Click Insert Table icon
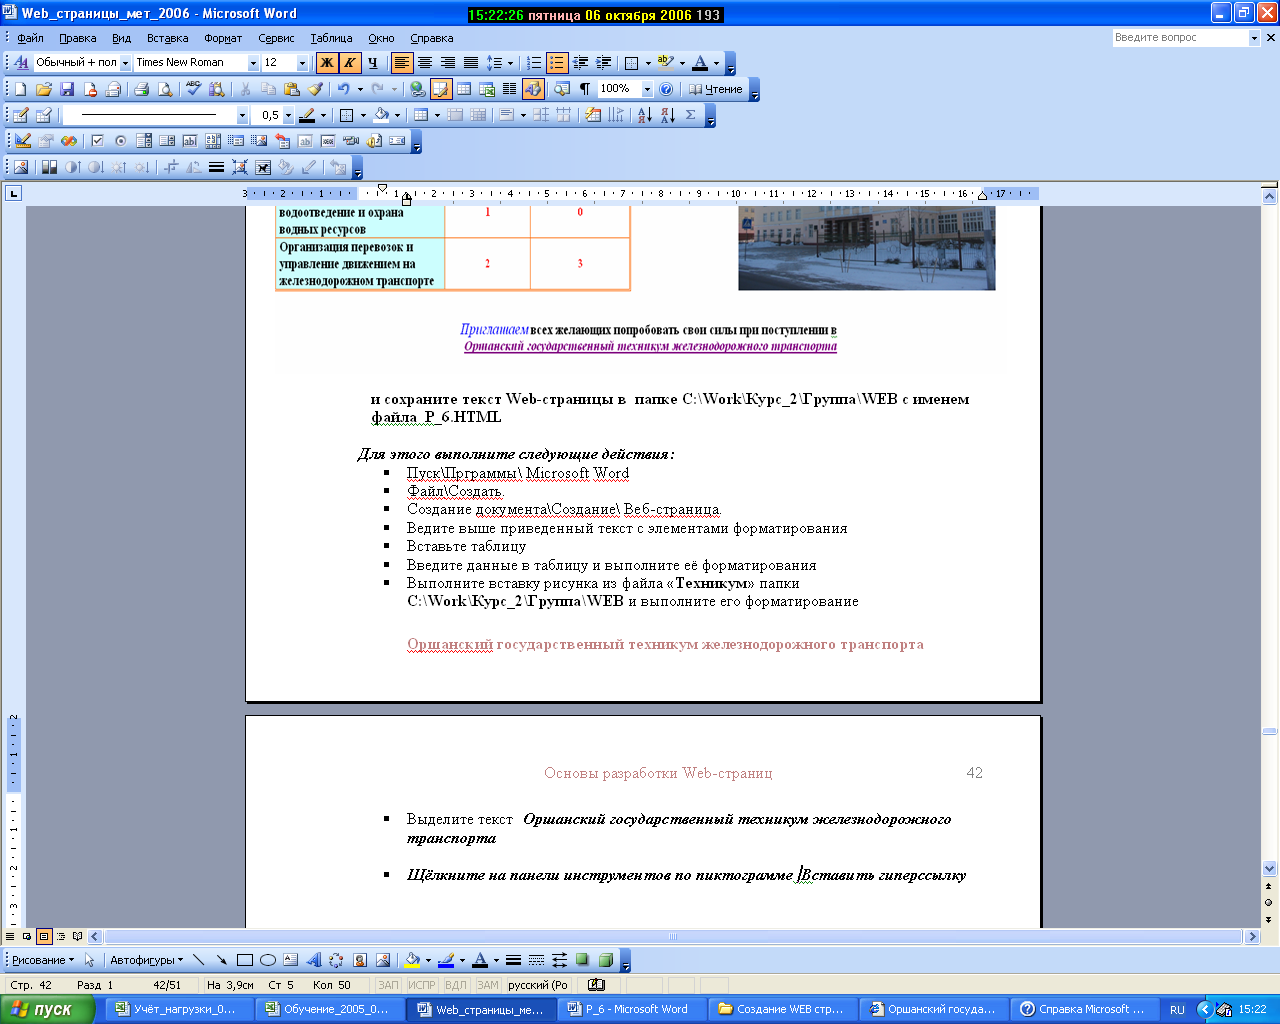Image resolution: width=1280 pixels, height=1024 pixels. [464, 89]
